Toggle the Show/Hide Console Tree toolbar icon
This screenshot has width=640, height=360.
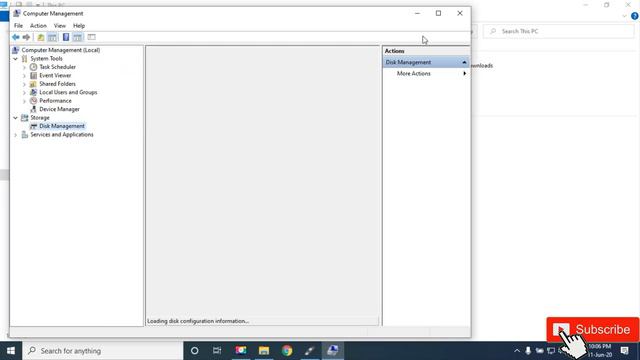[52, 37]
